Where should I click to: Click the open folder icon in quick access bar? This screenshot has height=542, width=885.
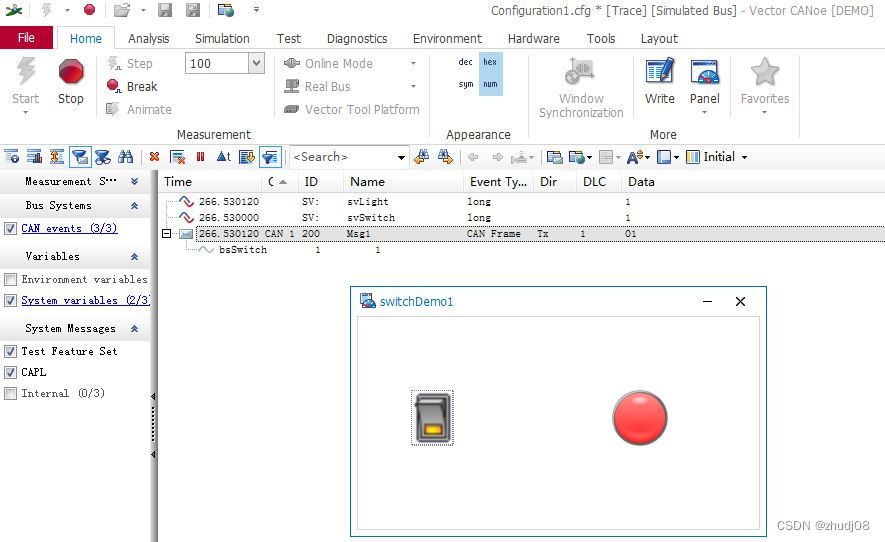pyautogui.click(x=121, y=10)
